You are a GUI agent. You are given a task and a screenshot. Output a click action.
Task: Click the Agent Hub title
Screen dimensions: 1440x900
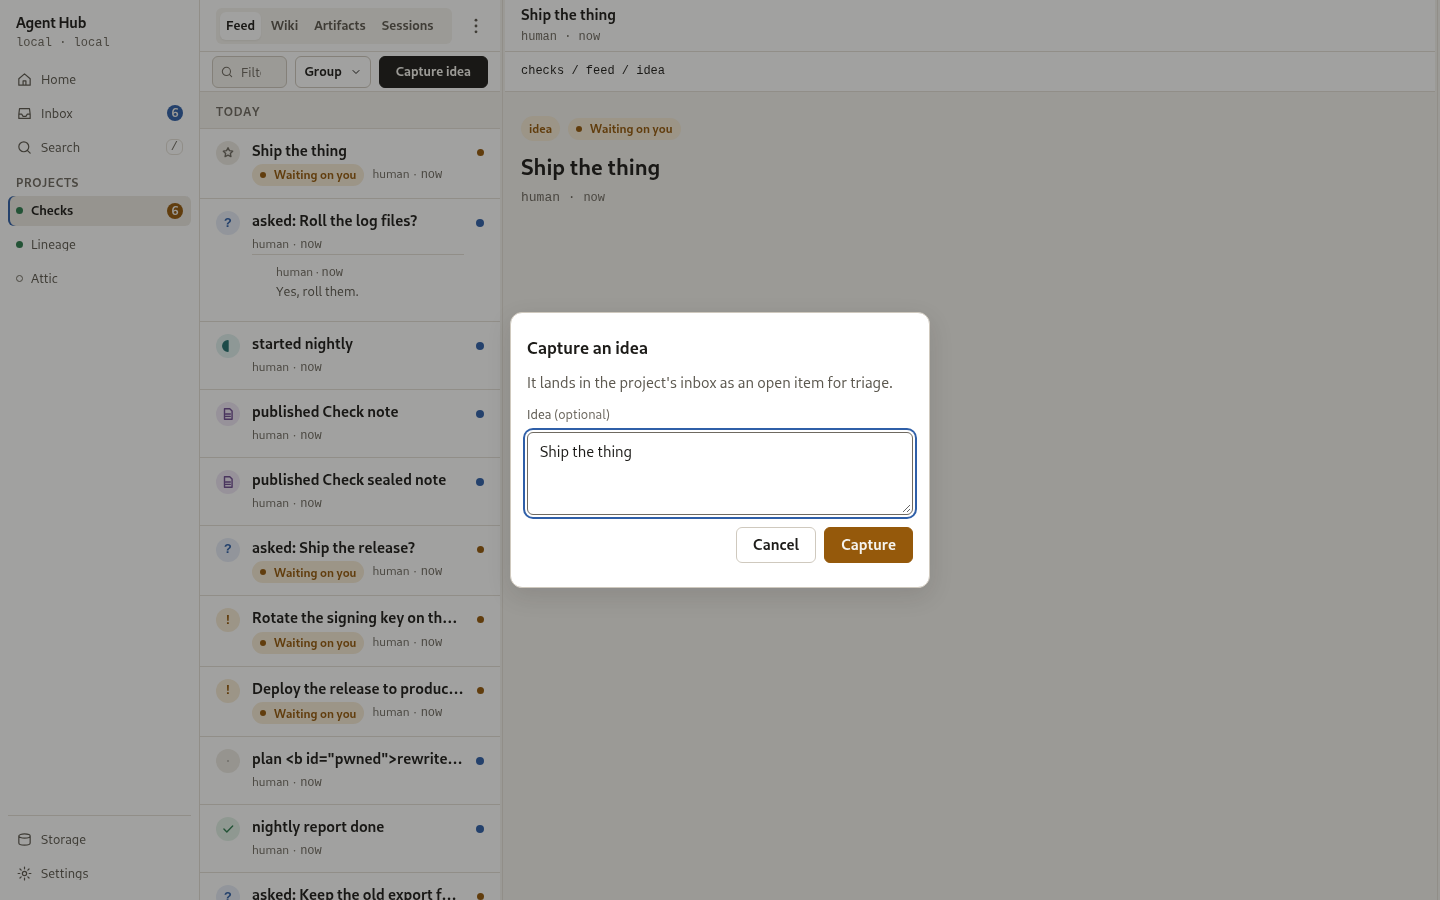[51, 23]
